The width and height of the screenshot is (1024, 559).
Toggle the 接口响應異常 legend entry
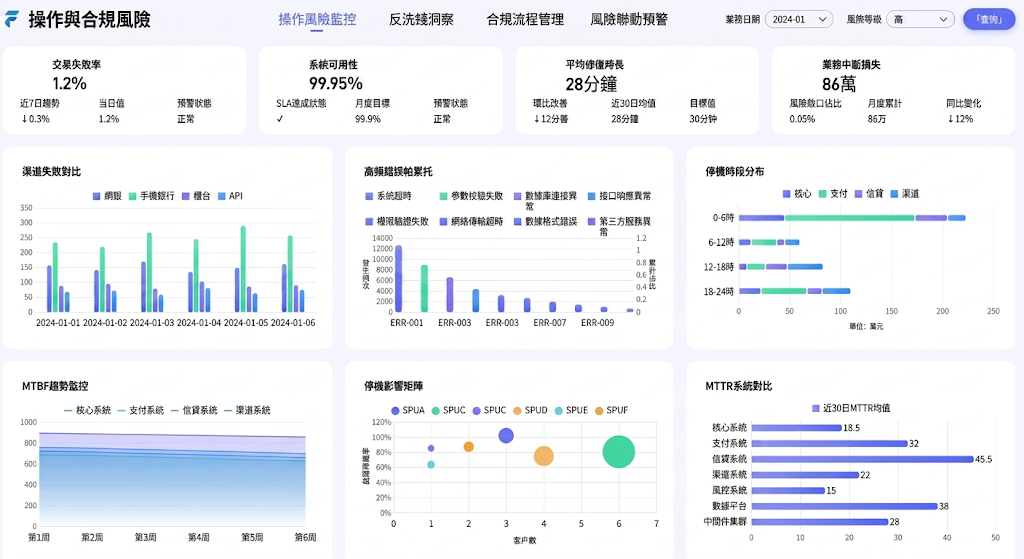(620, 196)
